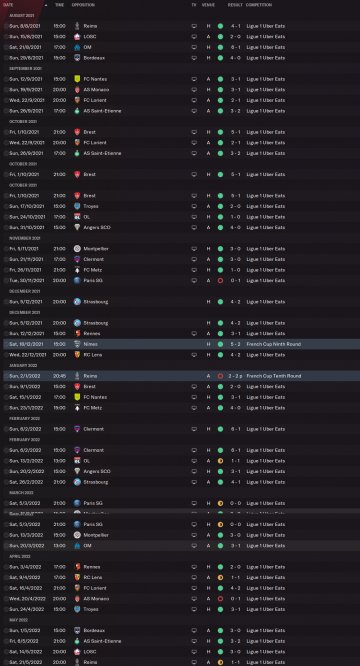The width and height of the screenshot is (360, 666).
Task: Click the LOSC club badge in the 15/8/2021 row
Action: (x=77, y=37)
